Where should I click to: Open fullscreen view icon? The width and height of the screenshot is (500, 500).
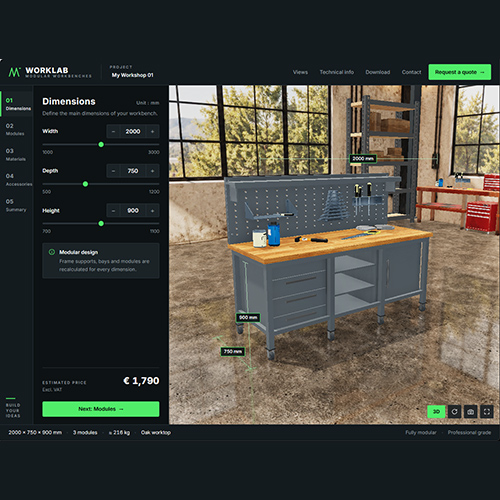coord(487,412)
